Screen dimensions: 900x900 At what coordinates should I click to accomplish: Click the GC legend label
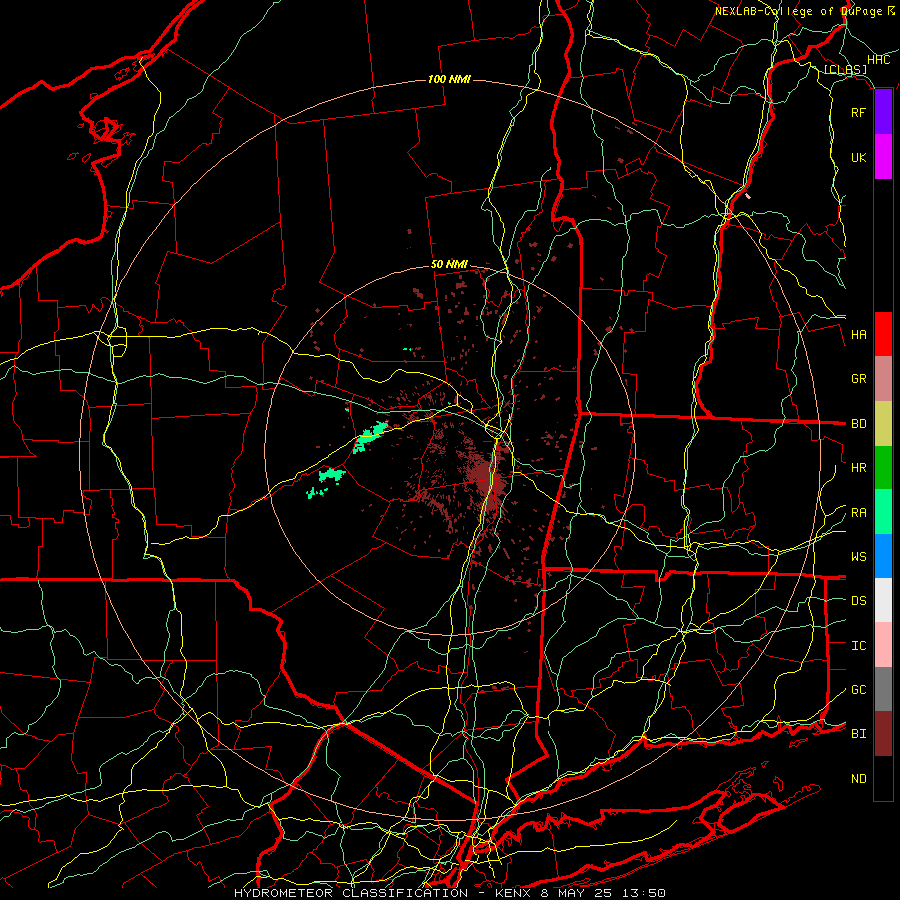tap(858, 689)
